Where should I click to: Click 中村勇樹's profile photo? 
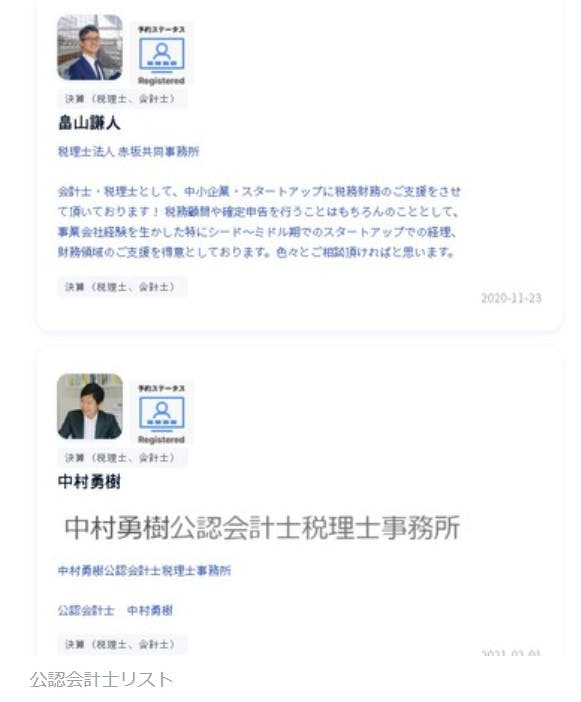point(90,406)
